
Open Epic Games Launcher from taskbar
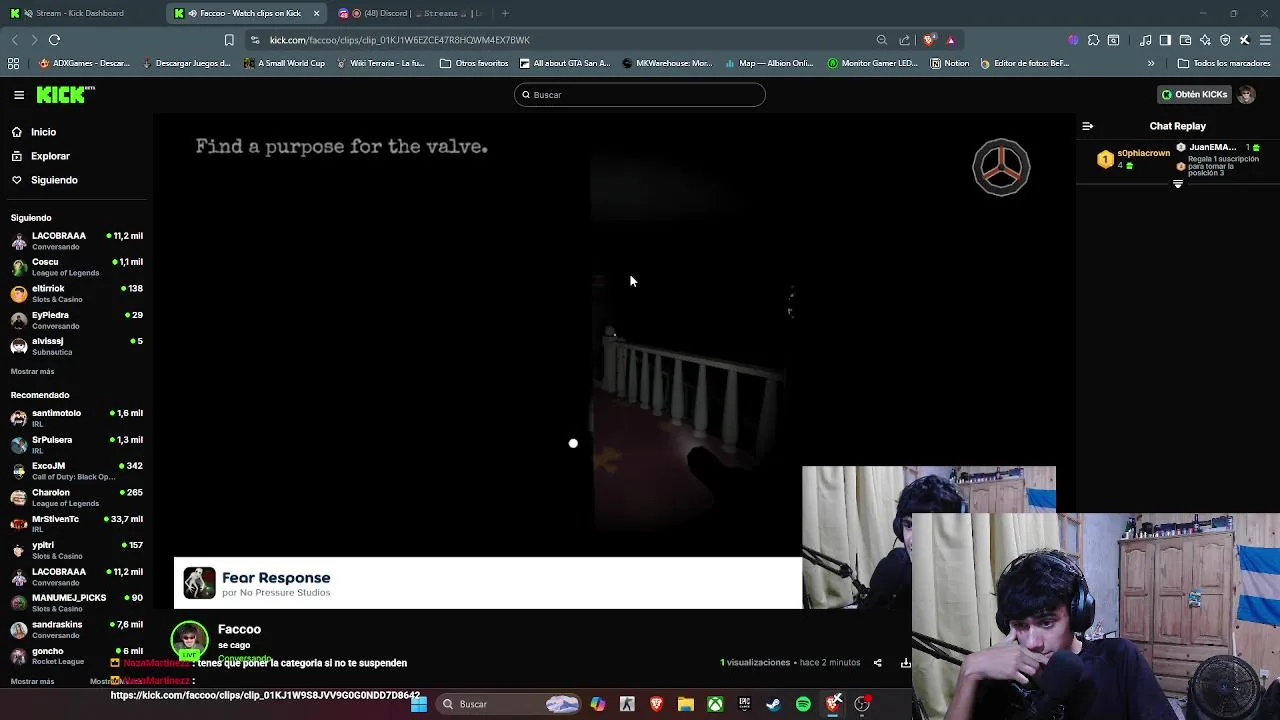(x=744, y=704)
